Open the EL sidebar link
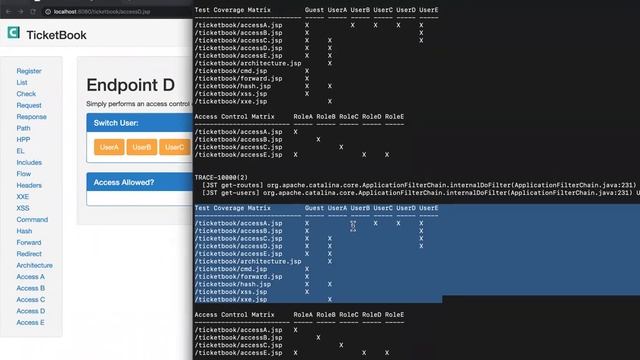Image resolution: width=640 pixels, height=360 pixels. (20, 151)
